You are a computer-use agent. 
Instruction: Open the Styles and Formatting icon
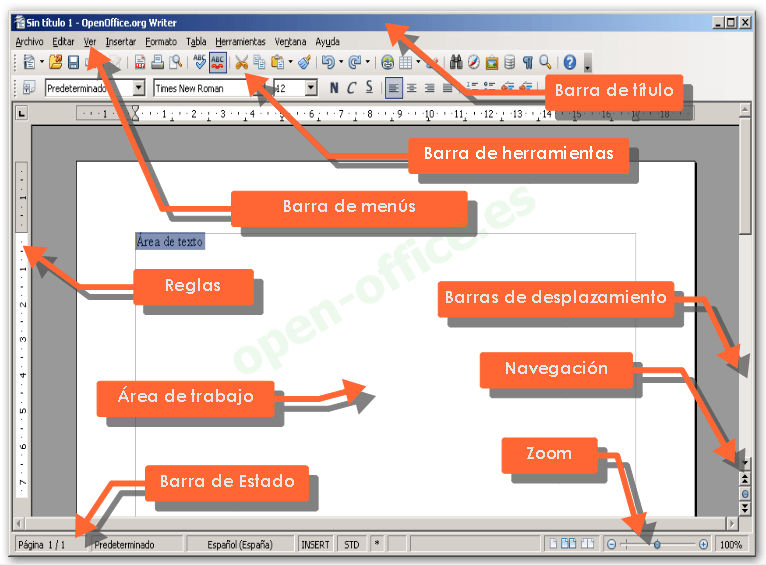[x=29, y=88]
